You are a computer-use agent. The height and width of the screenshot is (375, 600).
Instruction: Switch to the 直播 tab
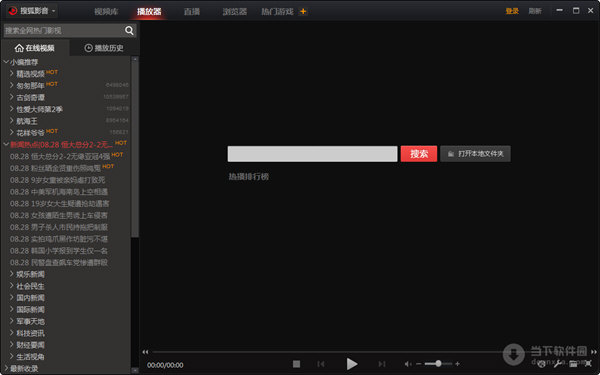[x=192, y=11]
